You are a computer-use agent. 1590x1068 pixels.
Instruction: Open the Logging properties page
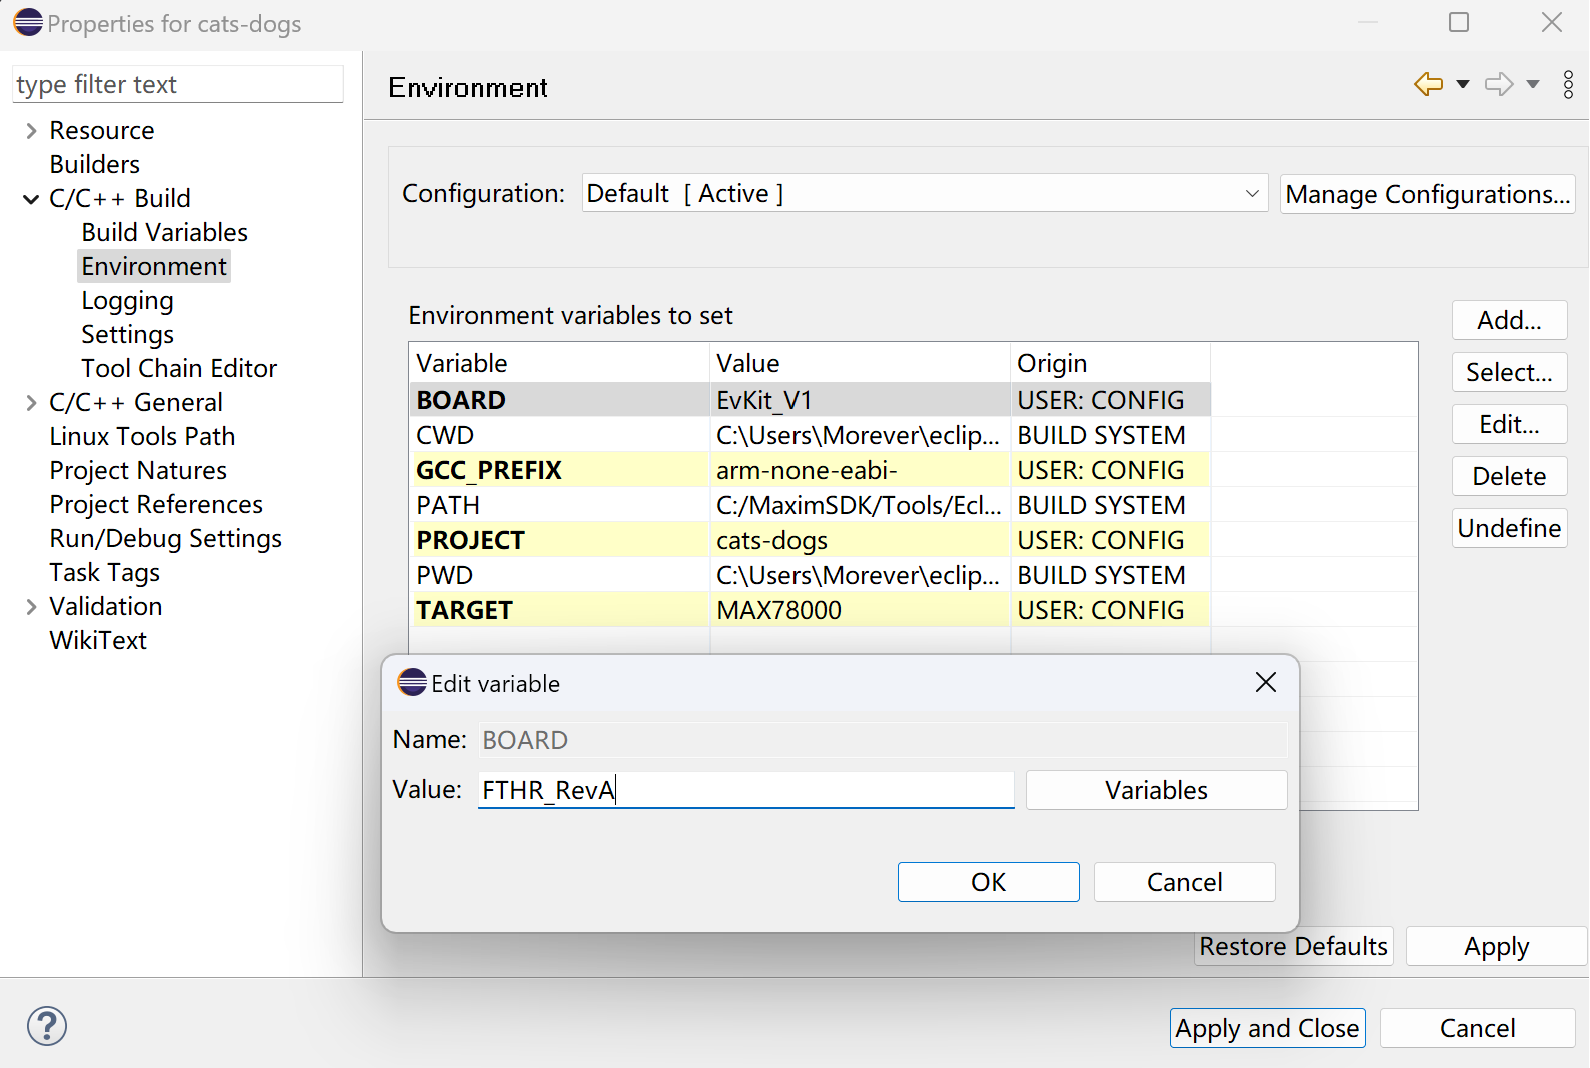point(127,300)
